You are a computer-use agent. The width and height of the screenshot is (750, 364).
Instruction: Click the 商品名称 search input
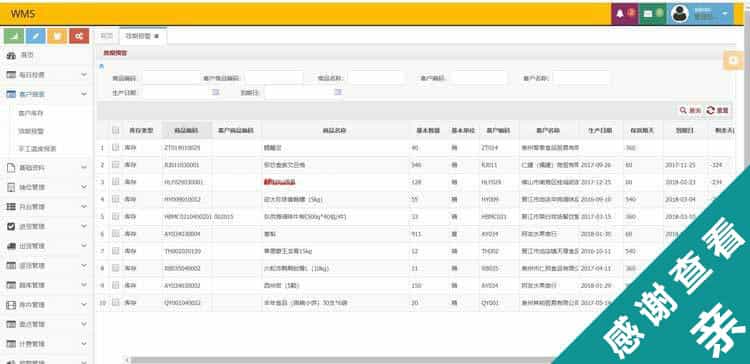tap(377, 77)
